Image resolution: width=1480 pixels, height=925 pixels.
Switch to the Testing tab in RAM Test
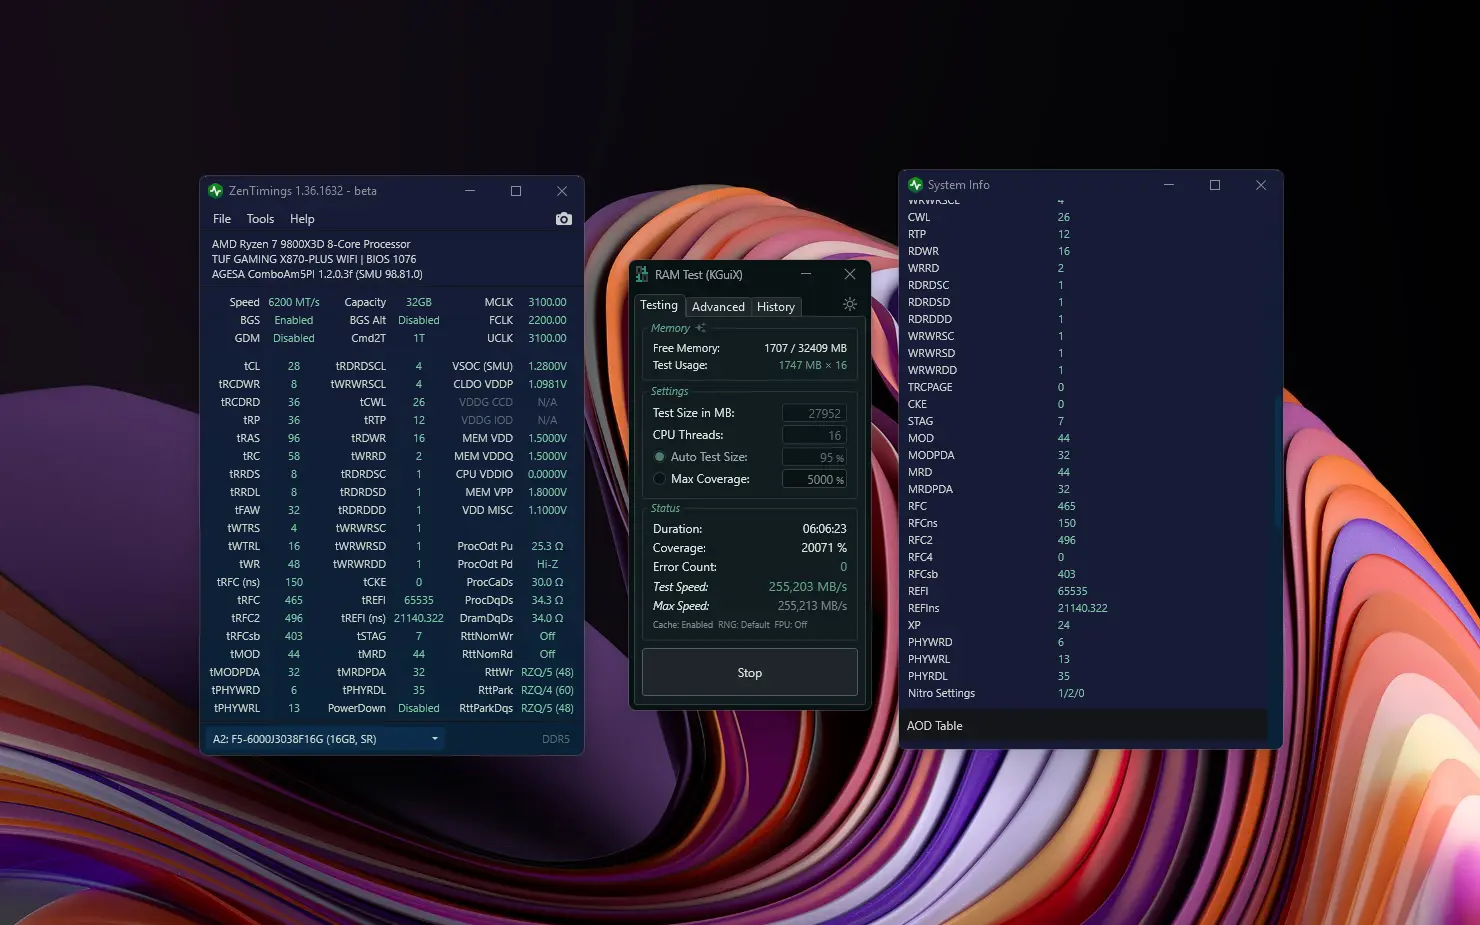click(659, 305)
